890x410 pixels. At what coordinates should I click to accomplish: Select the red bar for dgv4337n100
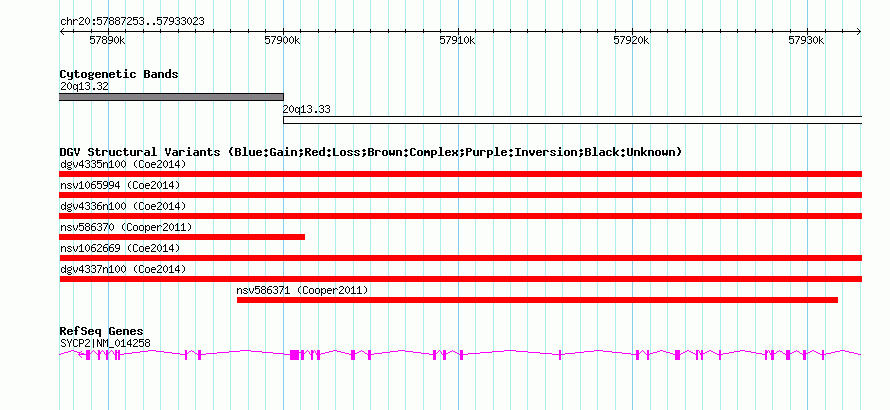tap(461, 279)
